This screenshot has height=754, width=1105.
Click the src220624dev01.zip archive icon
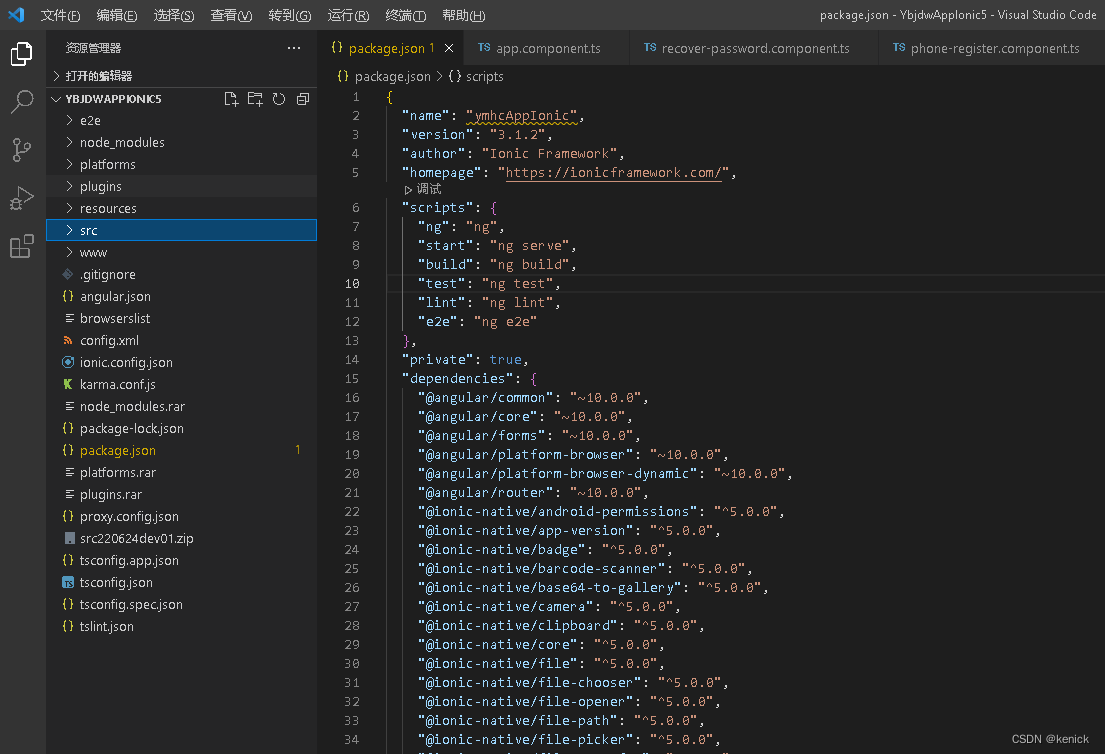[x=69, y=538]
